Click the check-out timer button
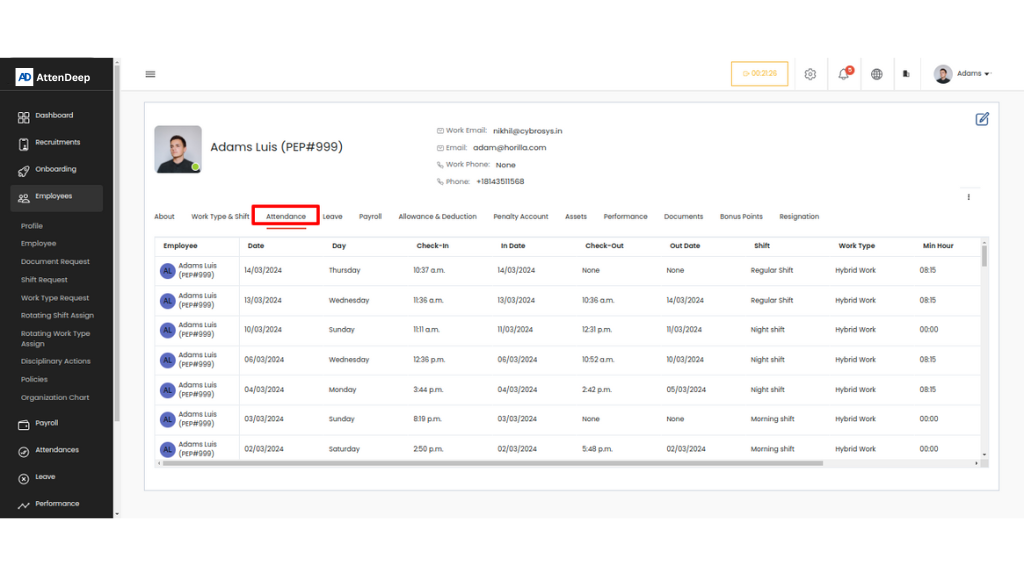Viewport: 1024px width, 576px height. point(759,74)
